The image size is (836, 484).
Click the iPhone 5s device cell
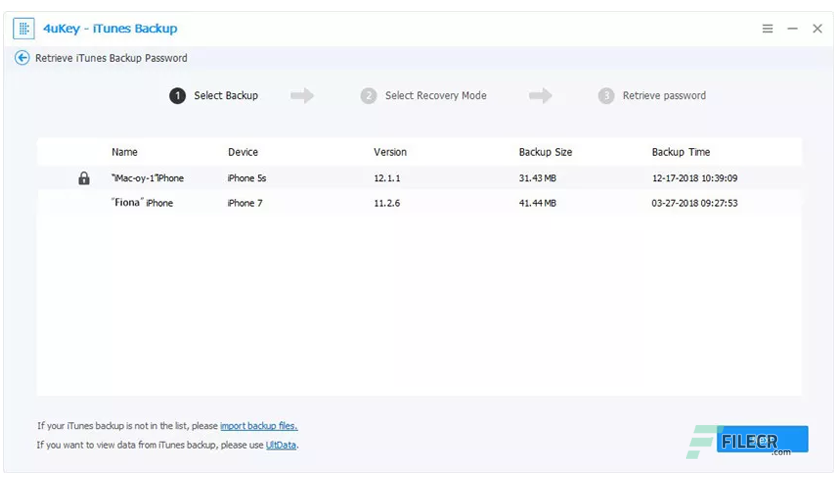tap(247, 178)
